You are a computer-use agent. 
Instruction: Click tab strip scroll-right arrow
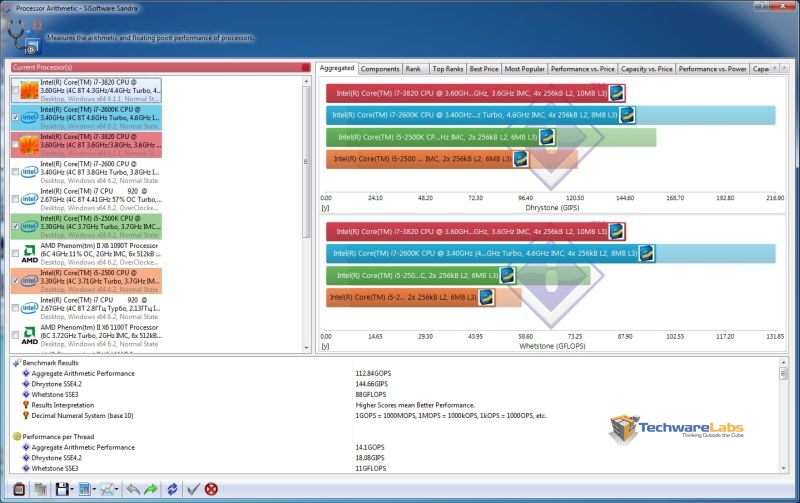click(784, 68)
